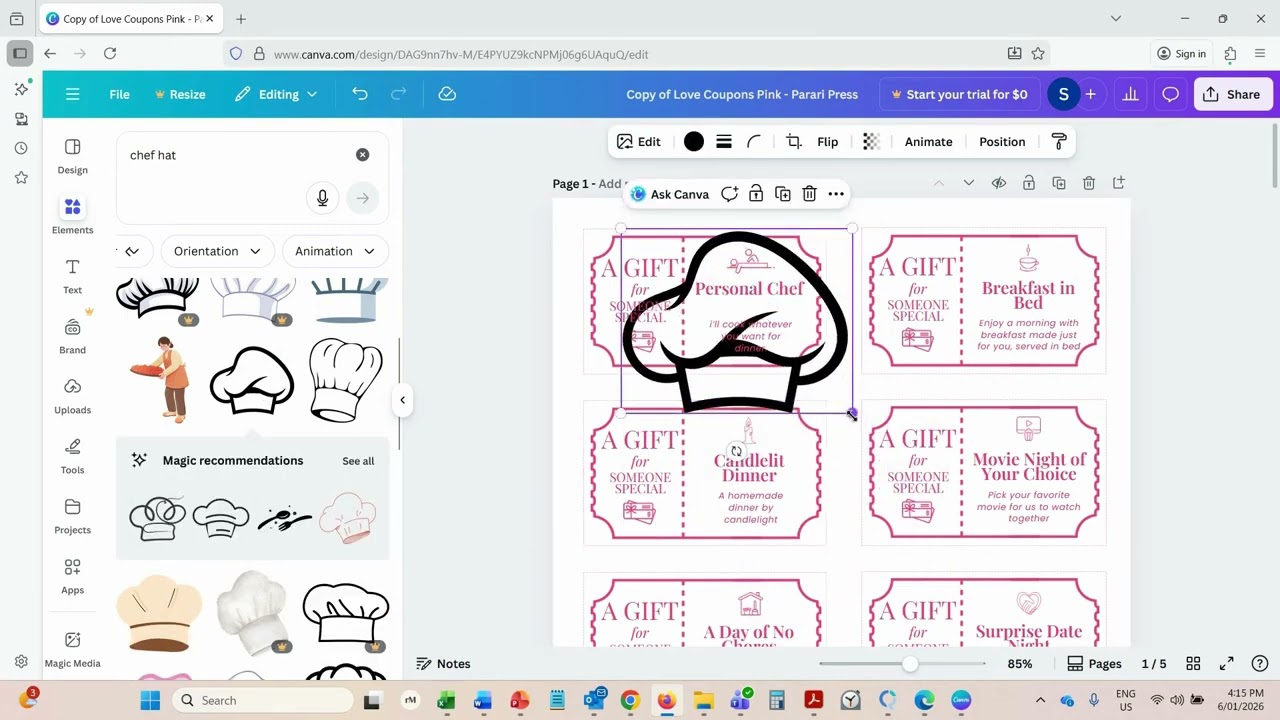1280x720 pixels.
Task: Add a new page after Page 1
Action: (1119, 183)
